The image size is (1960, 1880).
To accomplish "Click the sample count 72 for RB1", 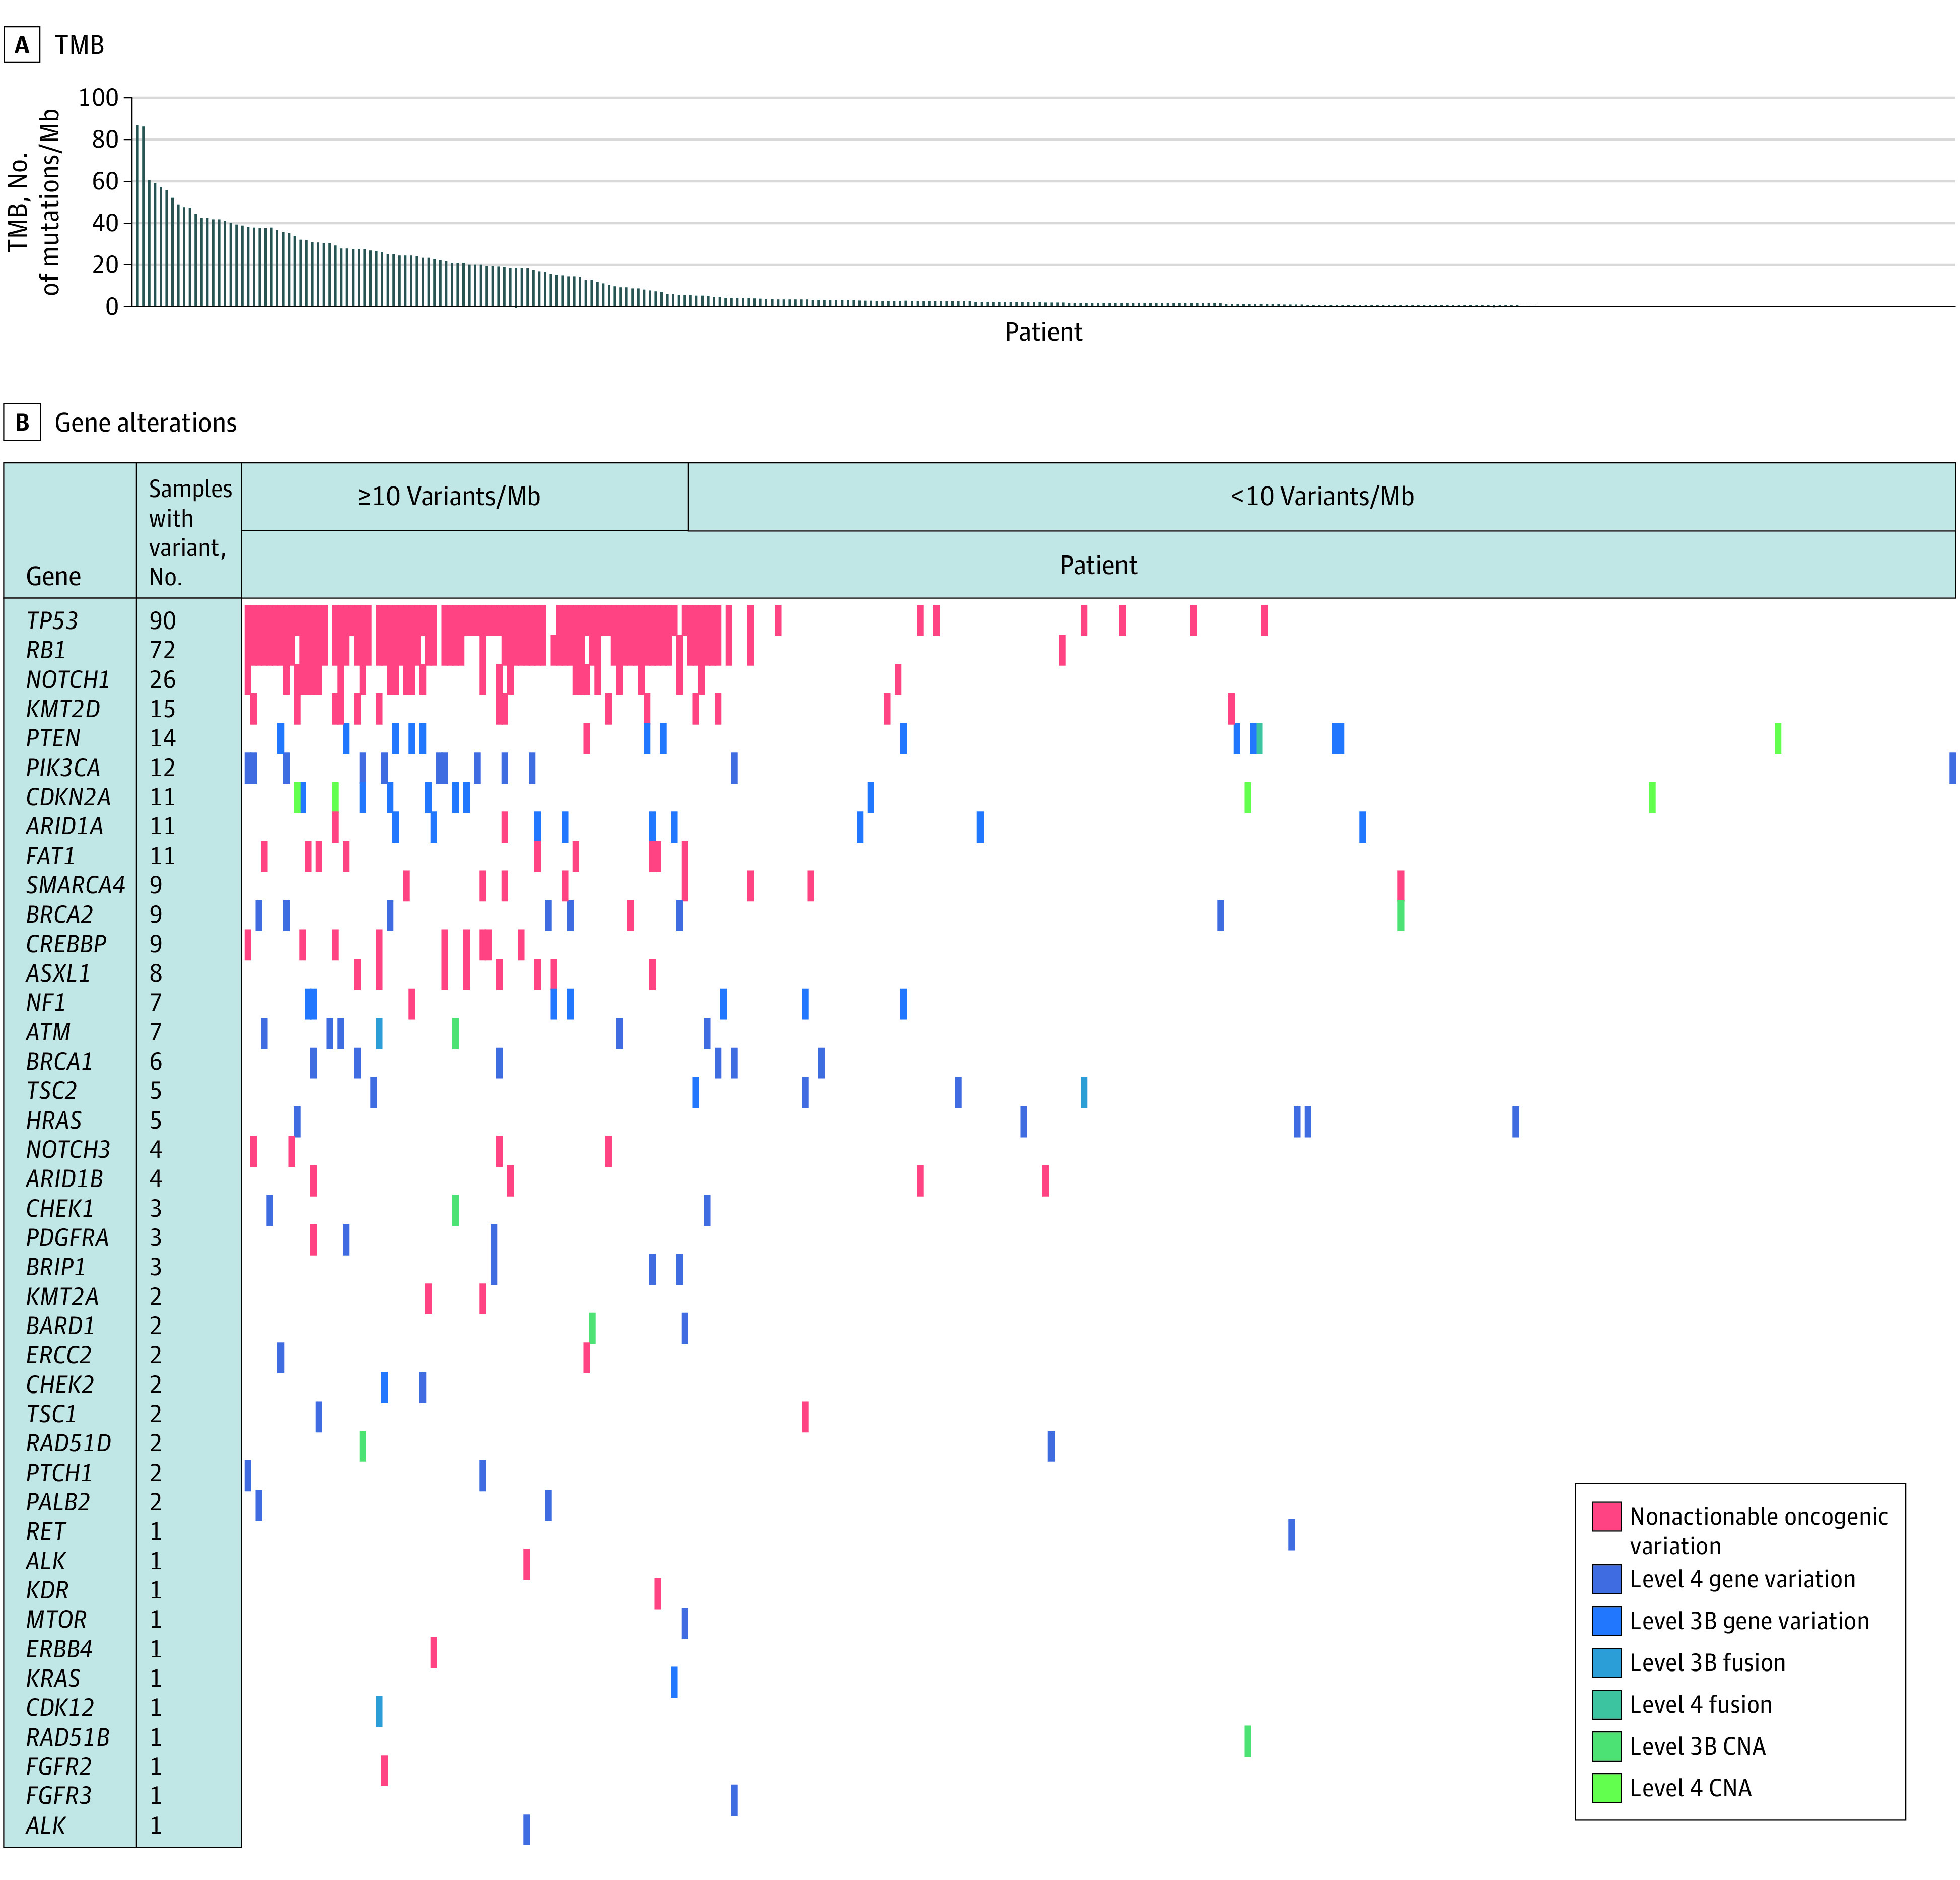I will point(162,650).
